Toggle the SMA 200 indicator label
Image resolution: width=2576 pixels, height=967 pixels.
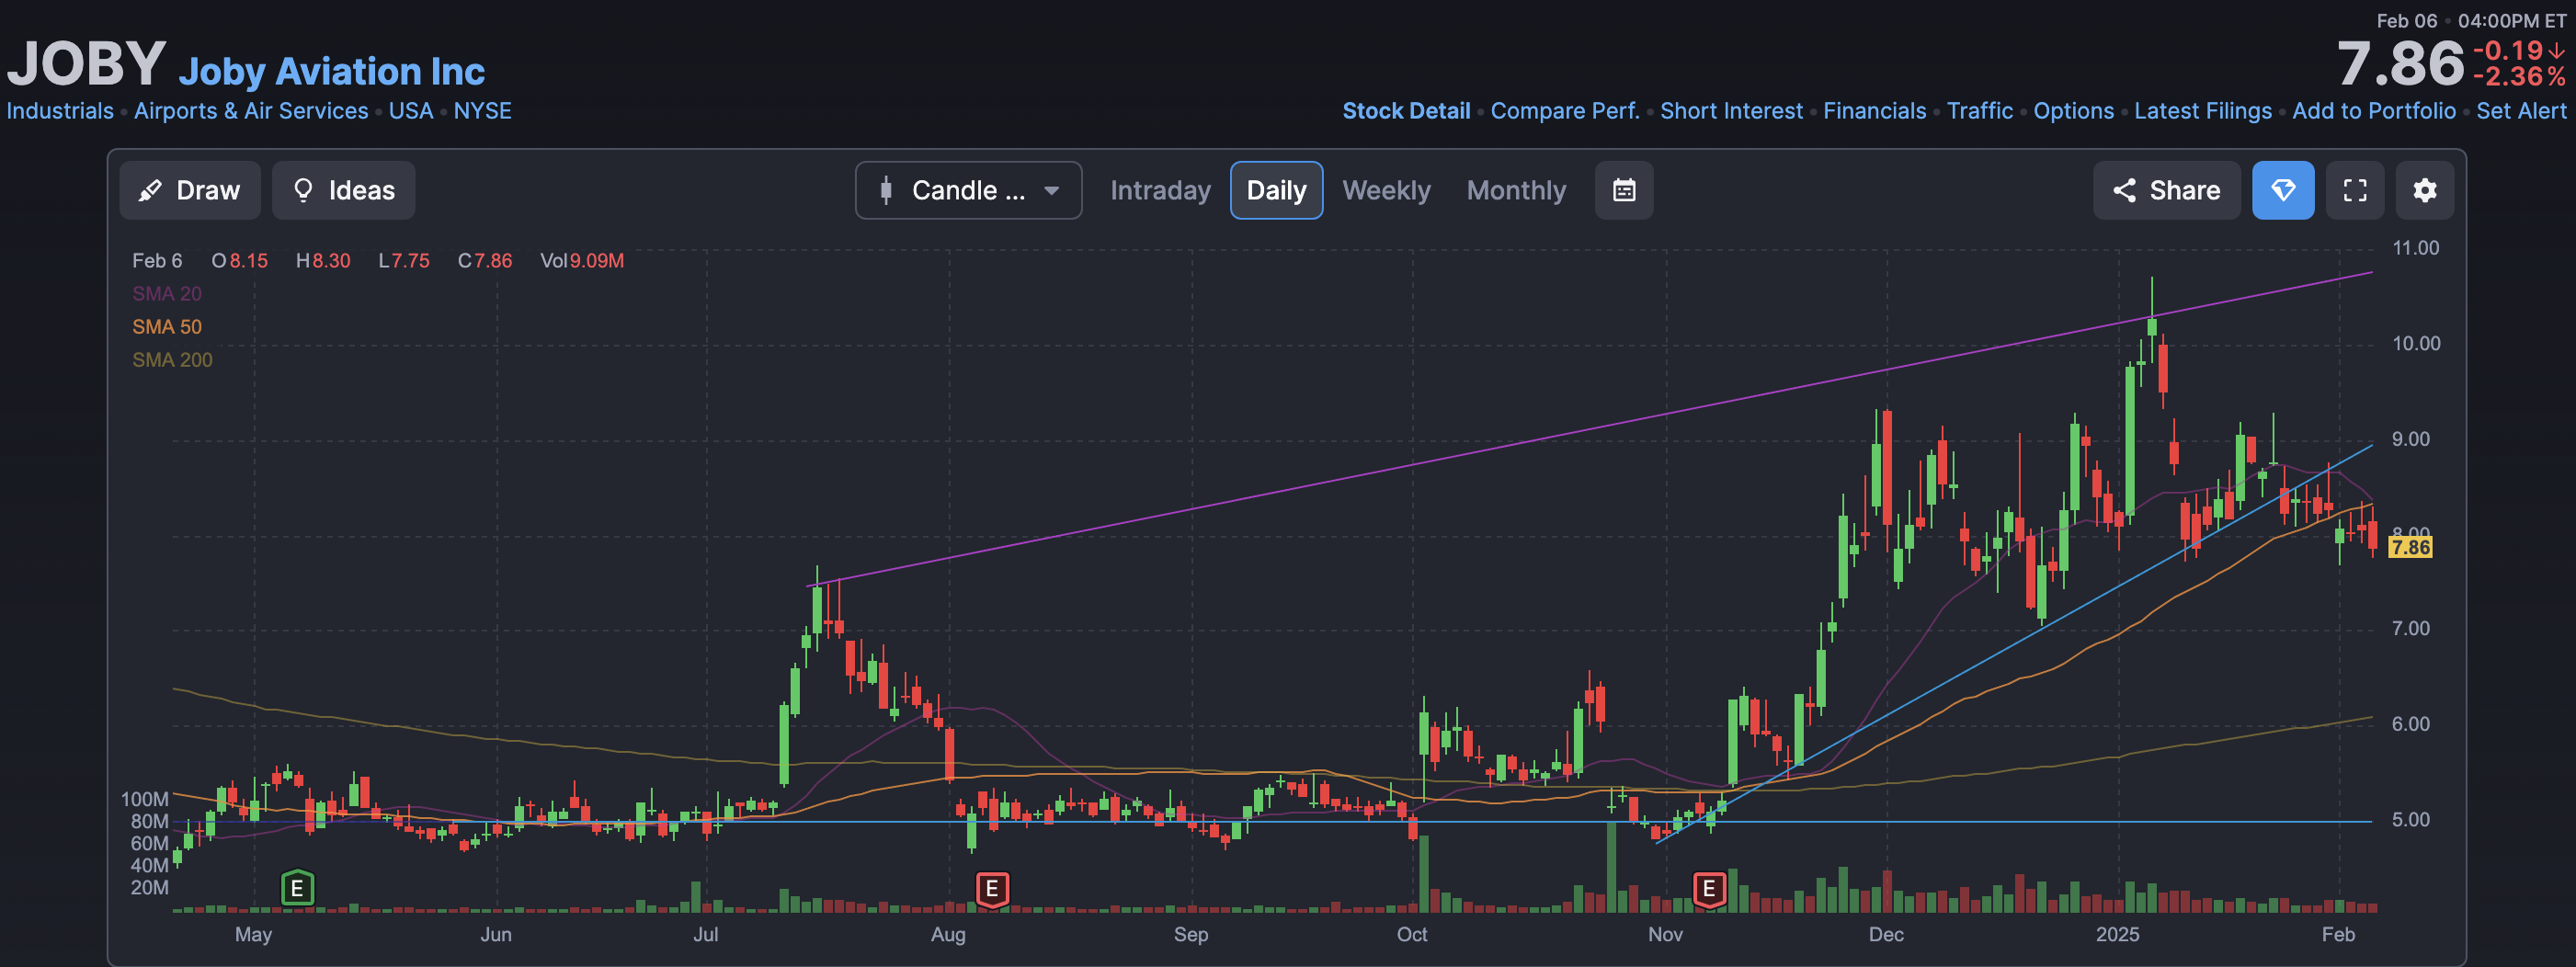point(172,360)
